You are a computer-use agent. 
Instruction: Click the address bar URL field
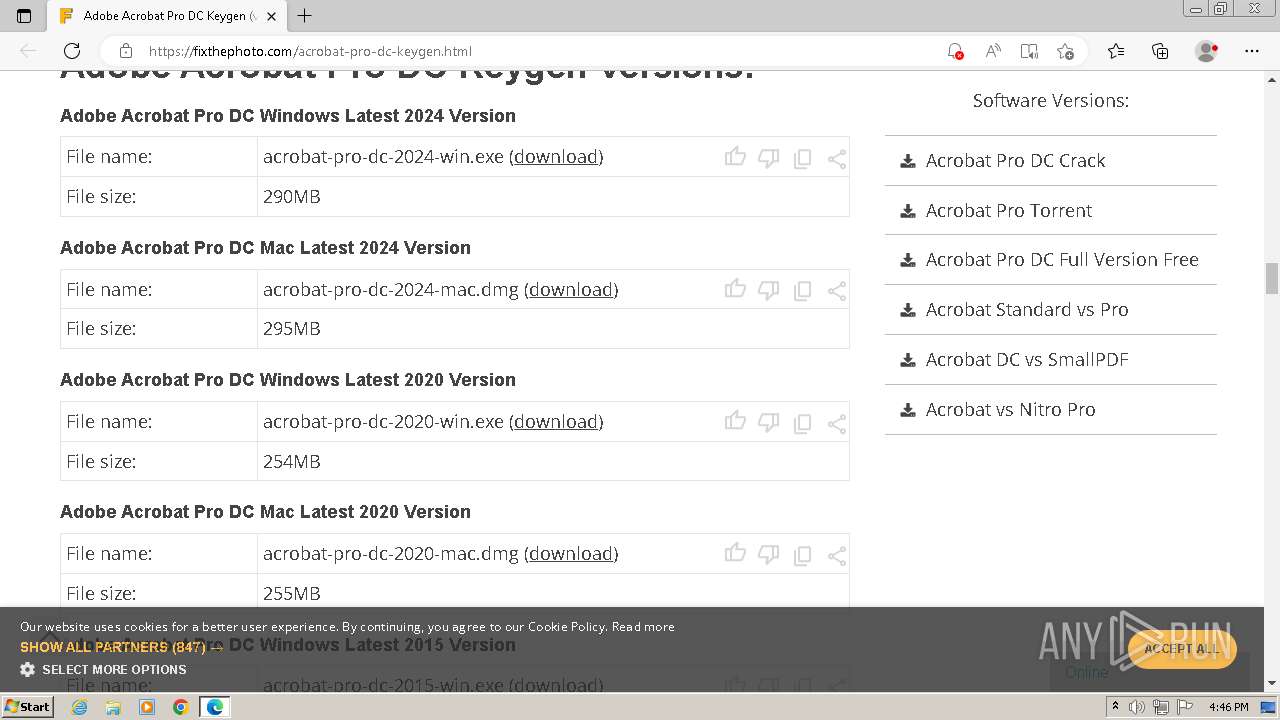(540, 51)
